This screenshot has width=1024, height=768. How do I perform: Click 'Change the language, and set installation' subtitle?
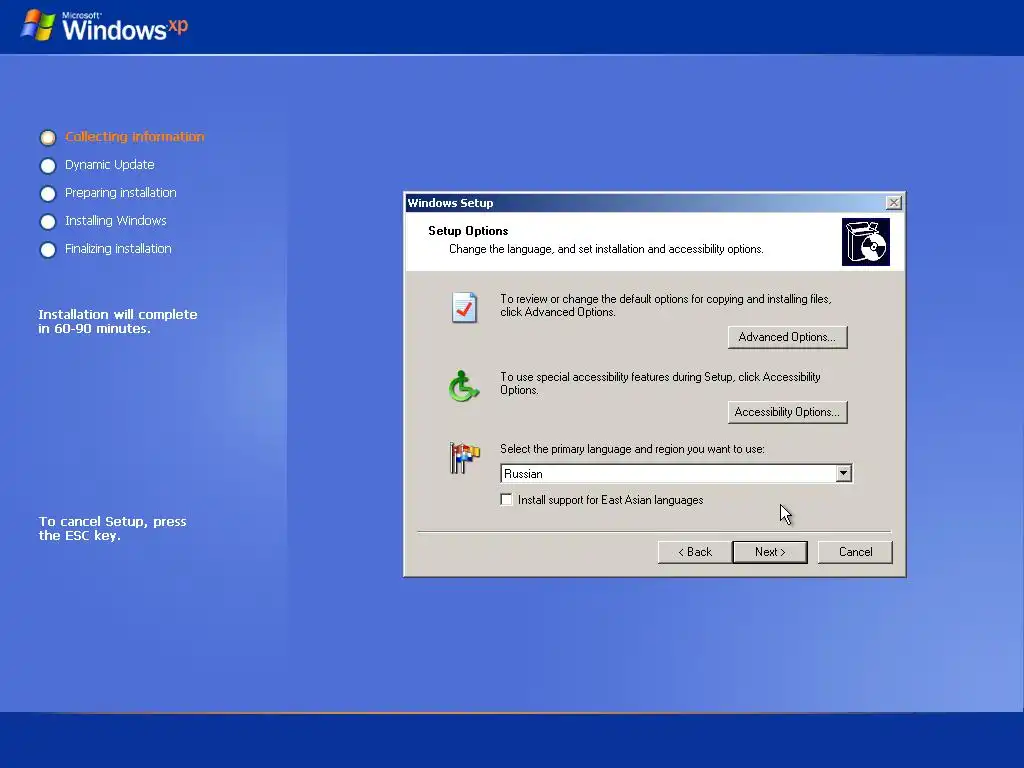coord(606,249)
